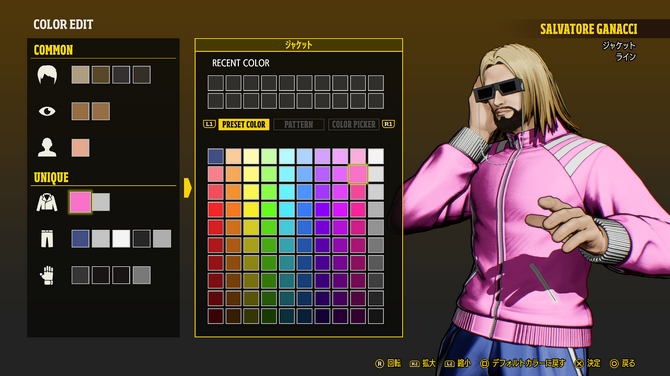Select the gray second jacket swatch
The height and width of the screenshot is (376, 670).
101,202
